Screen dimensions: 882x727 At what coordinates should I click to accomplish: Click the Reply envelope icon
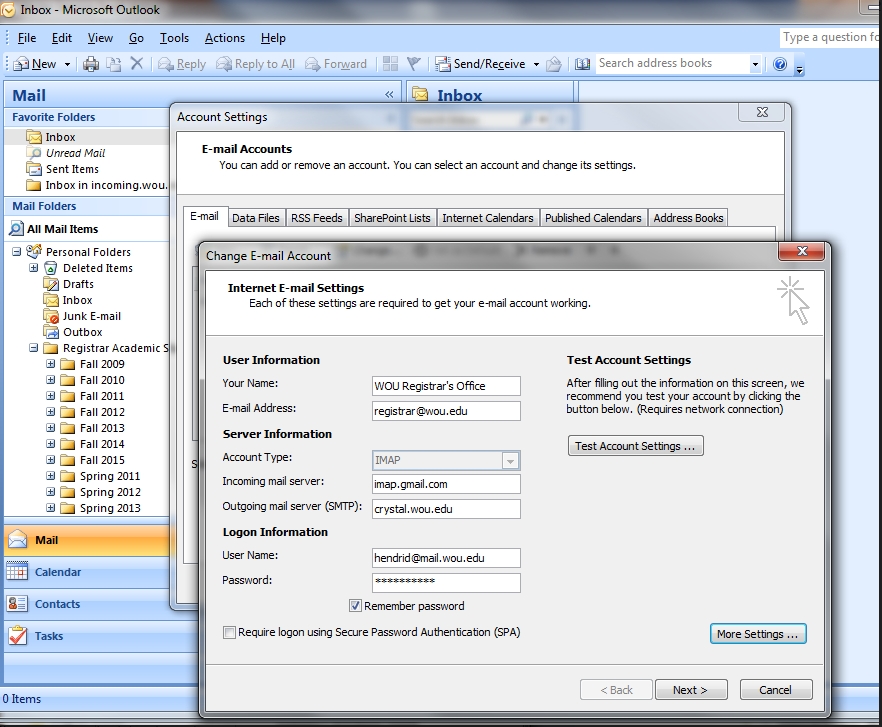(165, 64)
